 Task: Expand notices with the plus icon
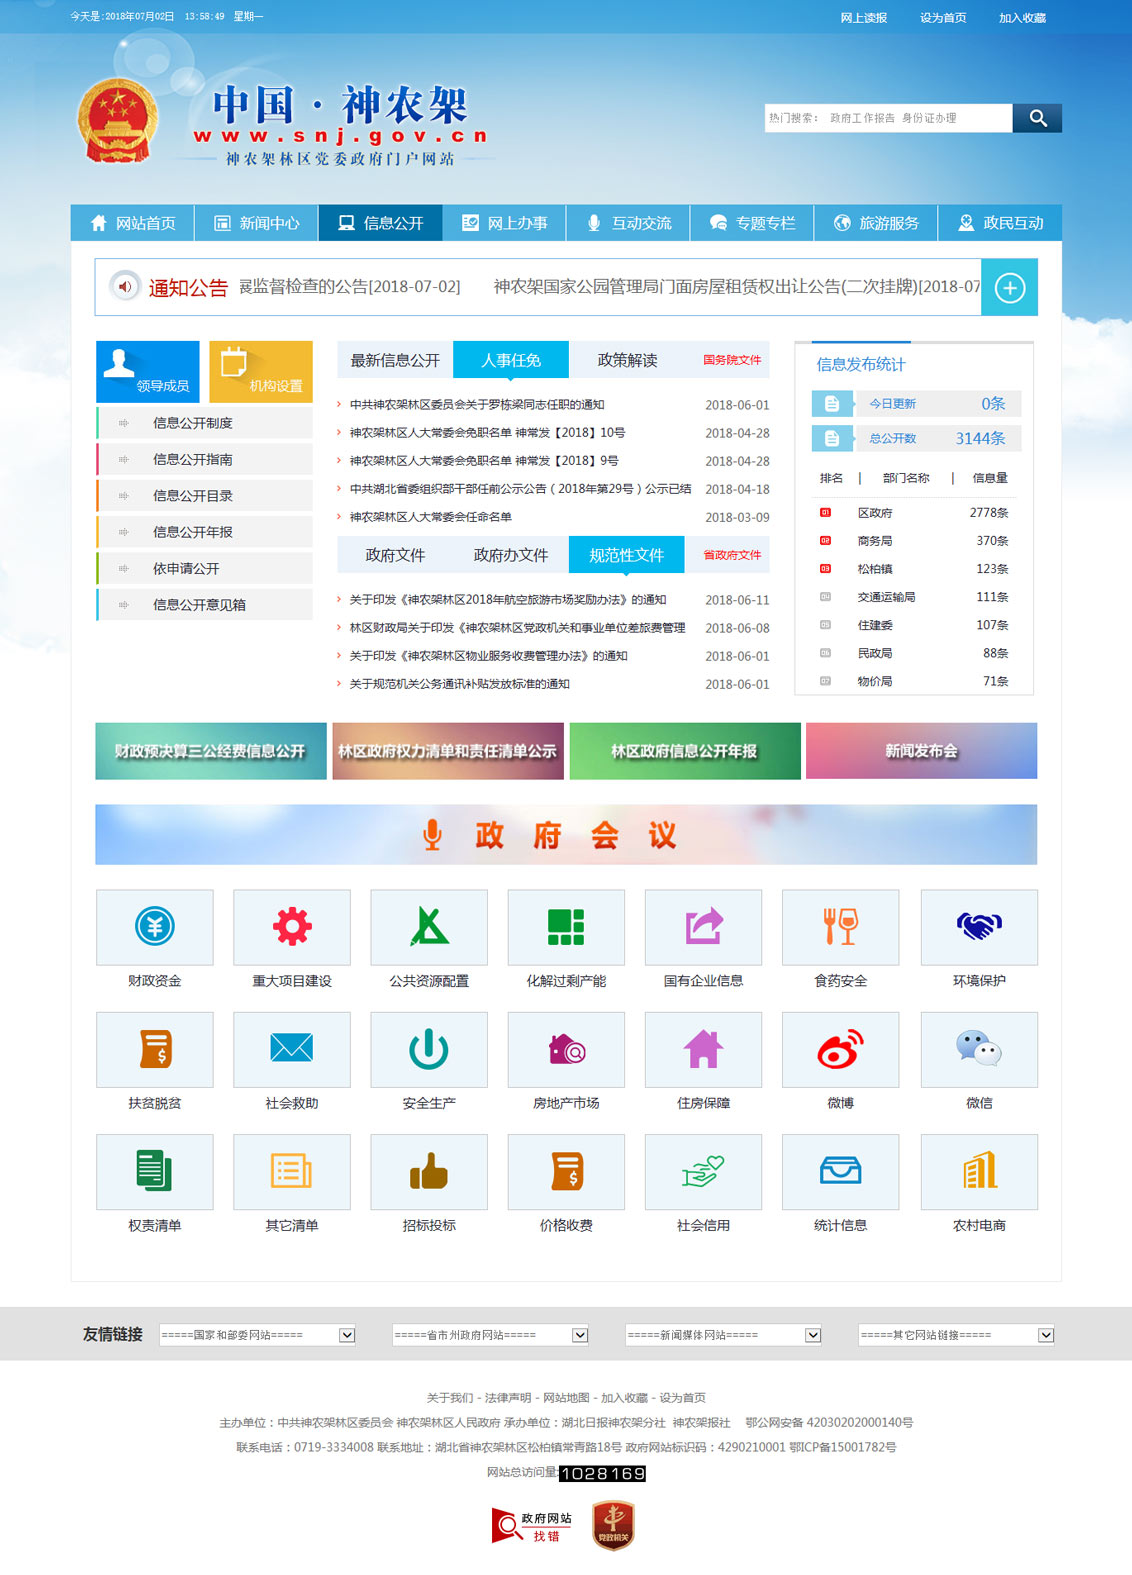(x=1009, y=288)
